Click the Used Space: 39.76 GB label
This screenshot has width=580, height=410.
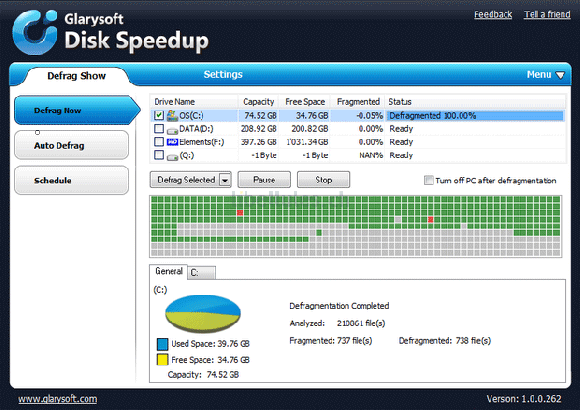(x=210, y=344)
